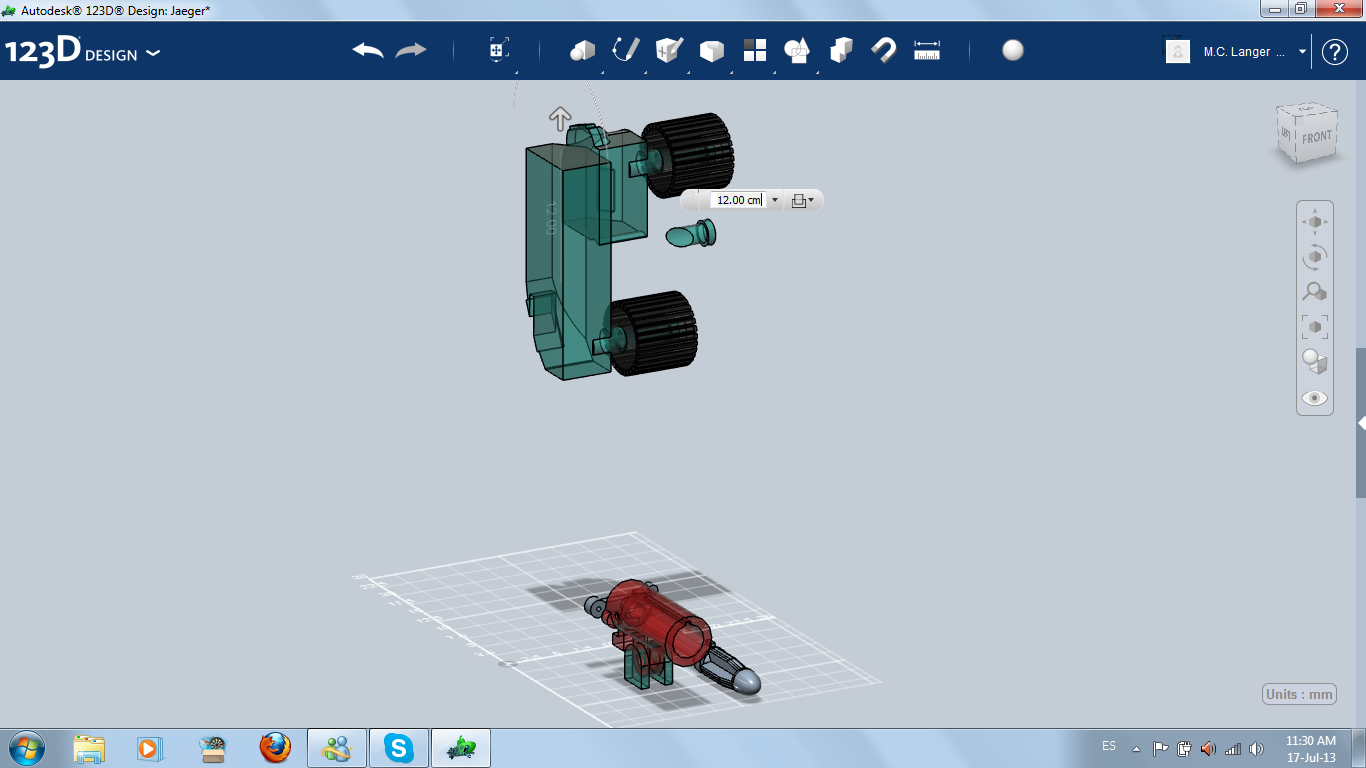Click the white speaker volume icon in tray
1366x768 pixels.
[x=1256, y=748]
